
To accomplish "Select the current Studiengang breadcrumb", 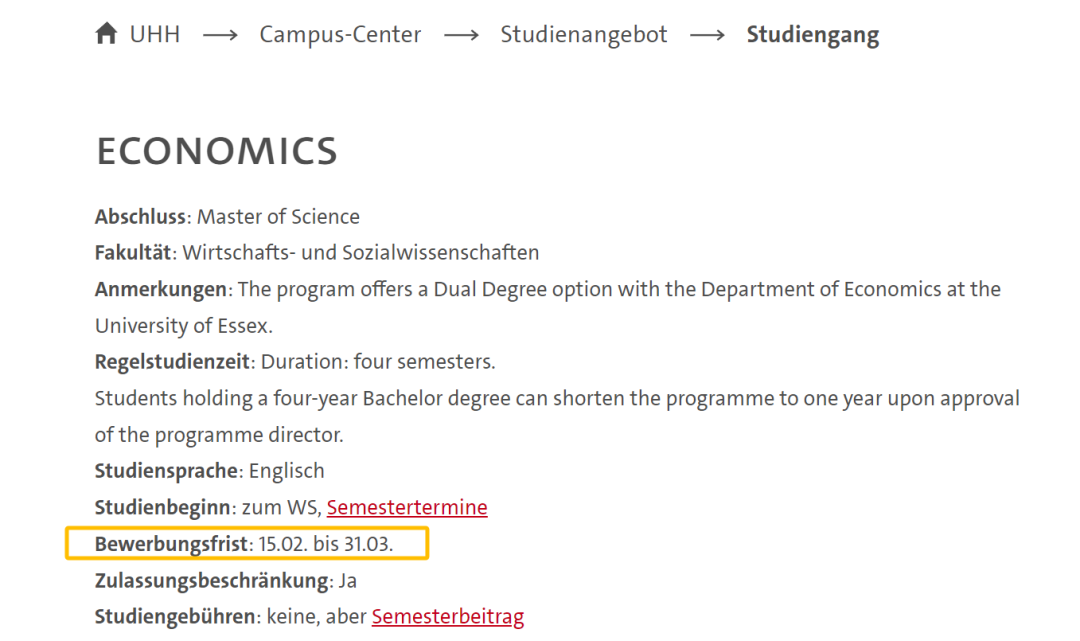I will pos(812,35).
